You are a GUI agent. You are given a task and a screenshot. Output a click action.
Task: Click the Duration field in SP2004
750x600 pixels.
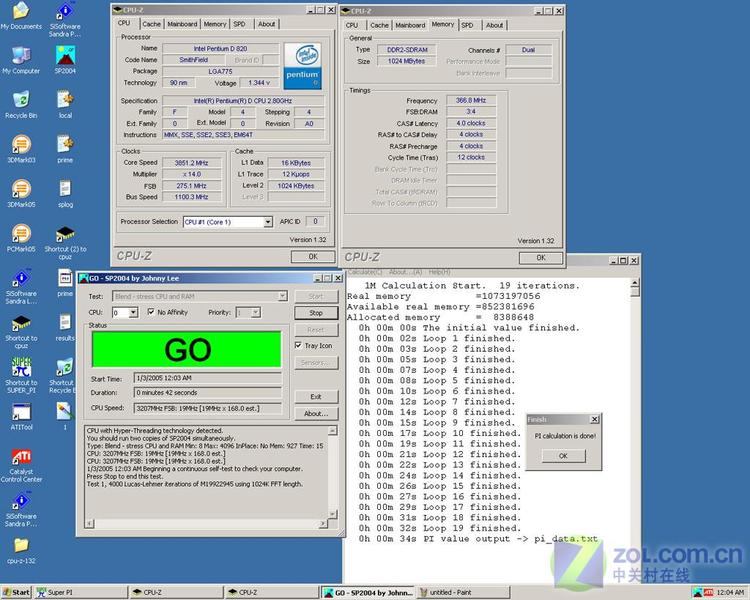tap(208, 393)
